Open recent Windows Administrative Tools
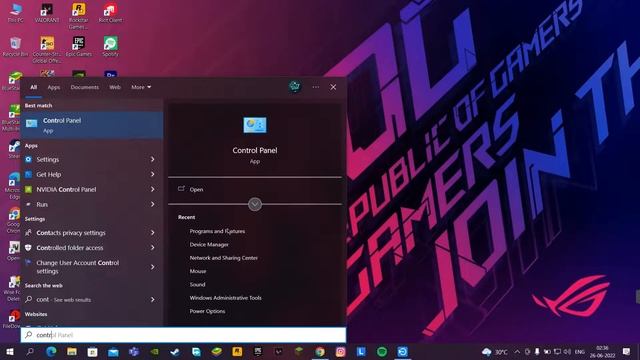This screenshot has width=640, height=360. point(225,298)
